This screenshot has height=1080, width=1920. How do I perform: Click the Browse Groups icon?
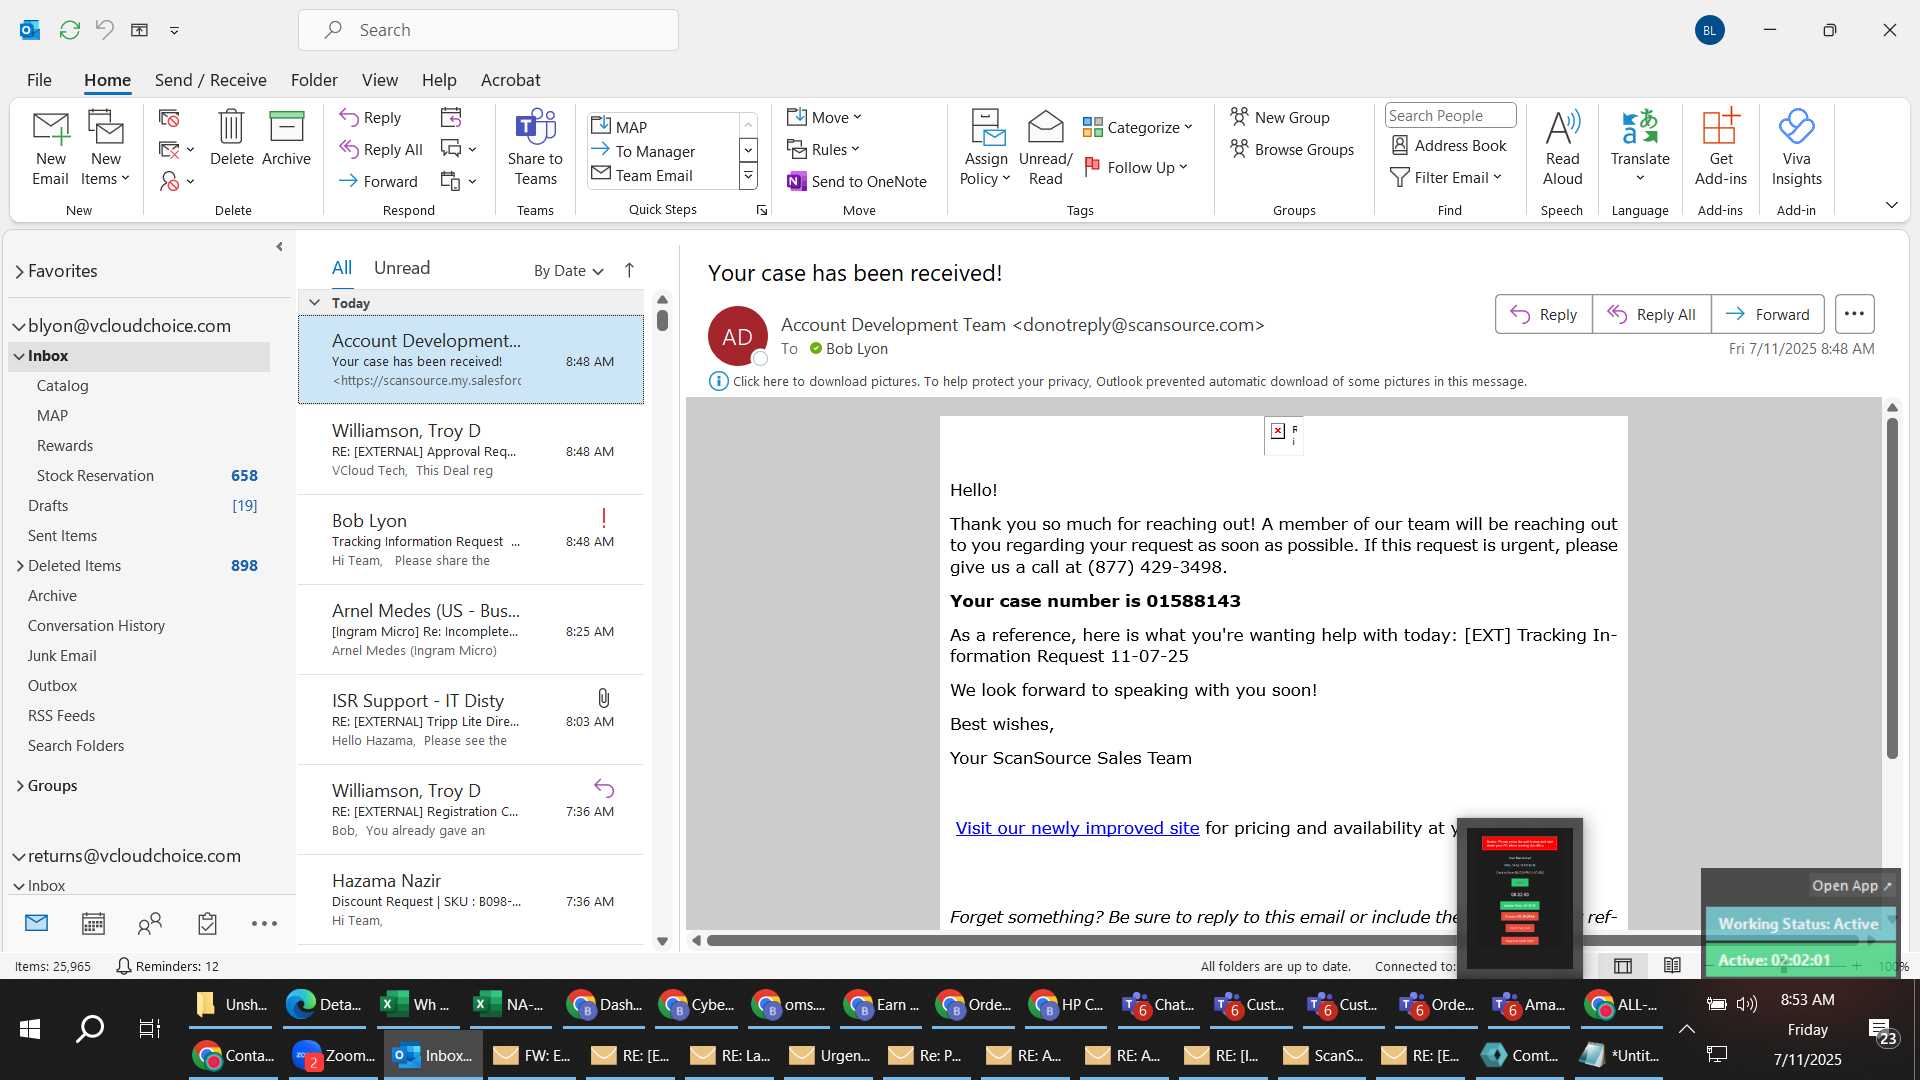(x=1239, y=149)
